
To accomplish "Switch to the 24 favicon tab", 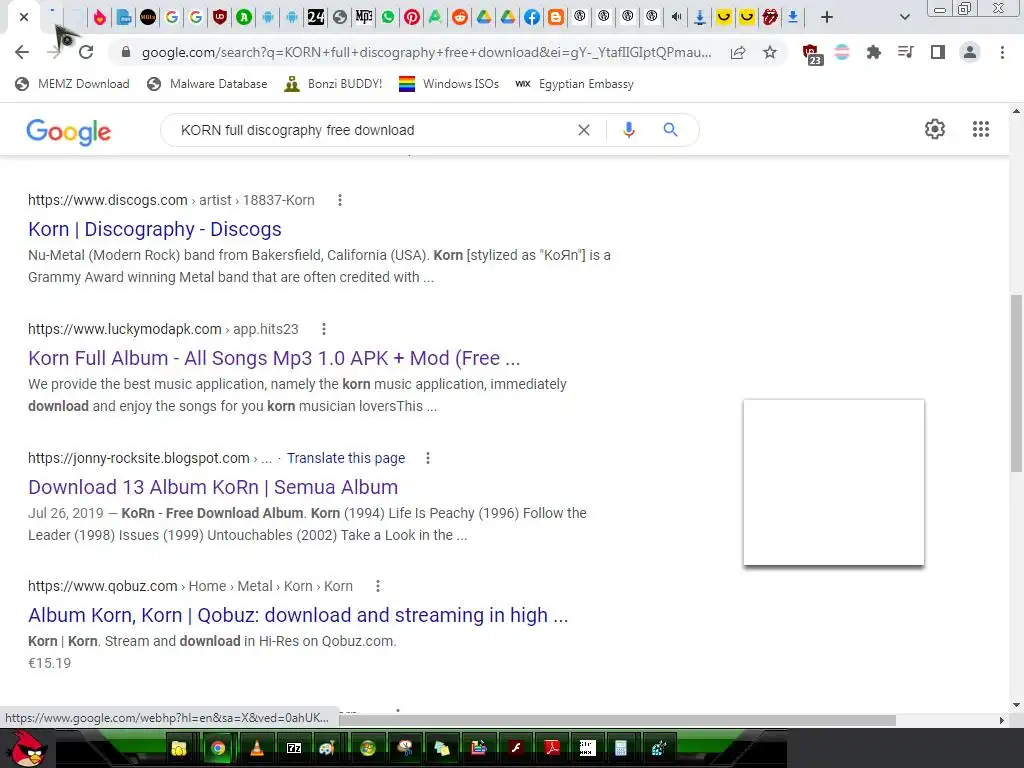I will (316, 17).
